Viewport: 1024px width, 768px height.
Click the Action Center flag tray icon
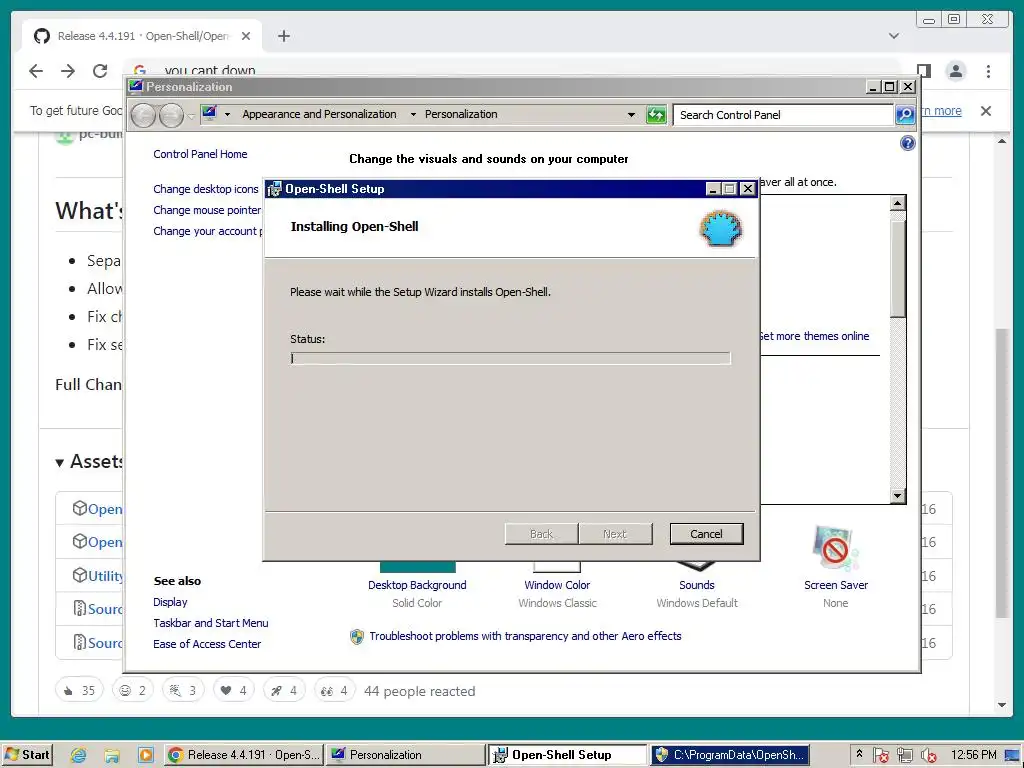(880, 756)
